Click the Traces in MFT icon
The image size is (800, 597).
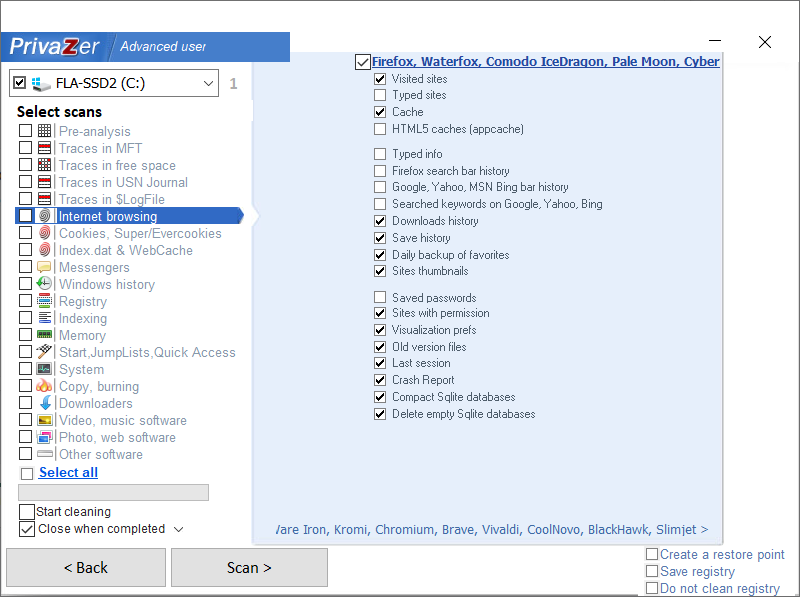pyautogui.click(x=44, y=148)
